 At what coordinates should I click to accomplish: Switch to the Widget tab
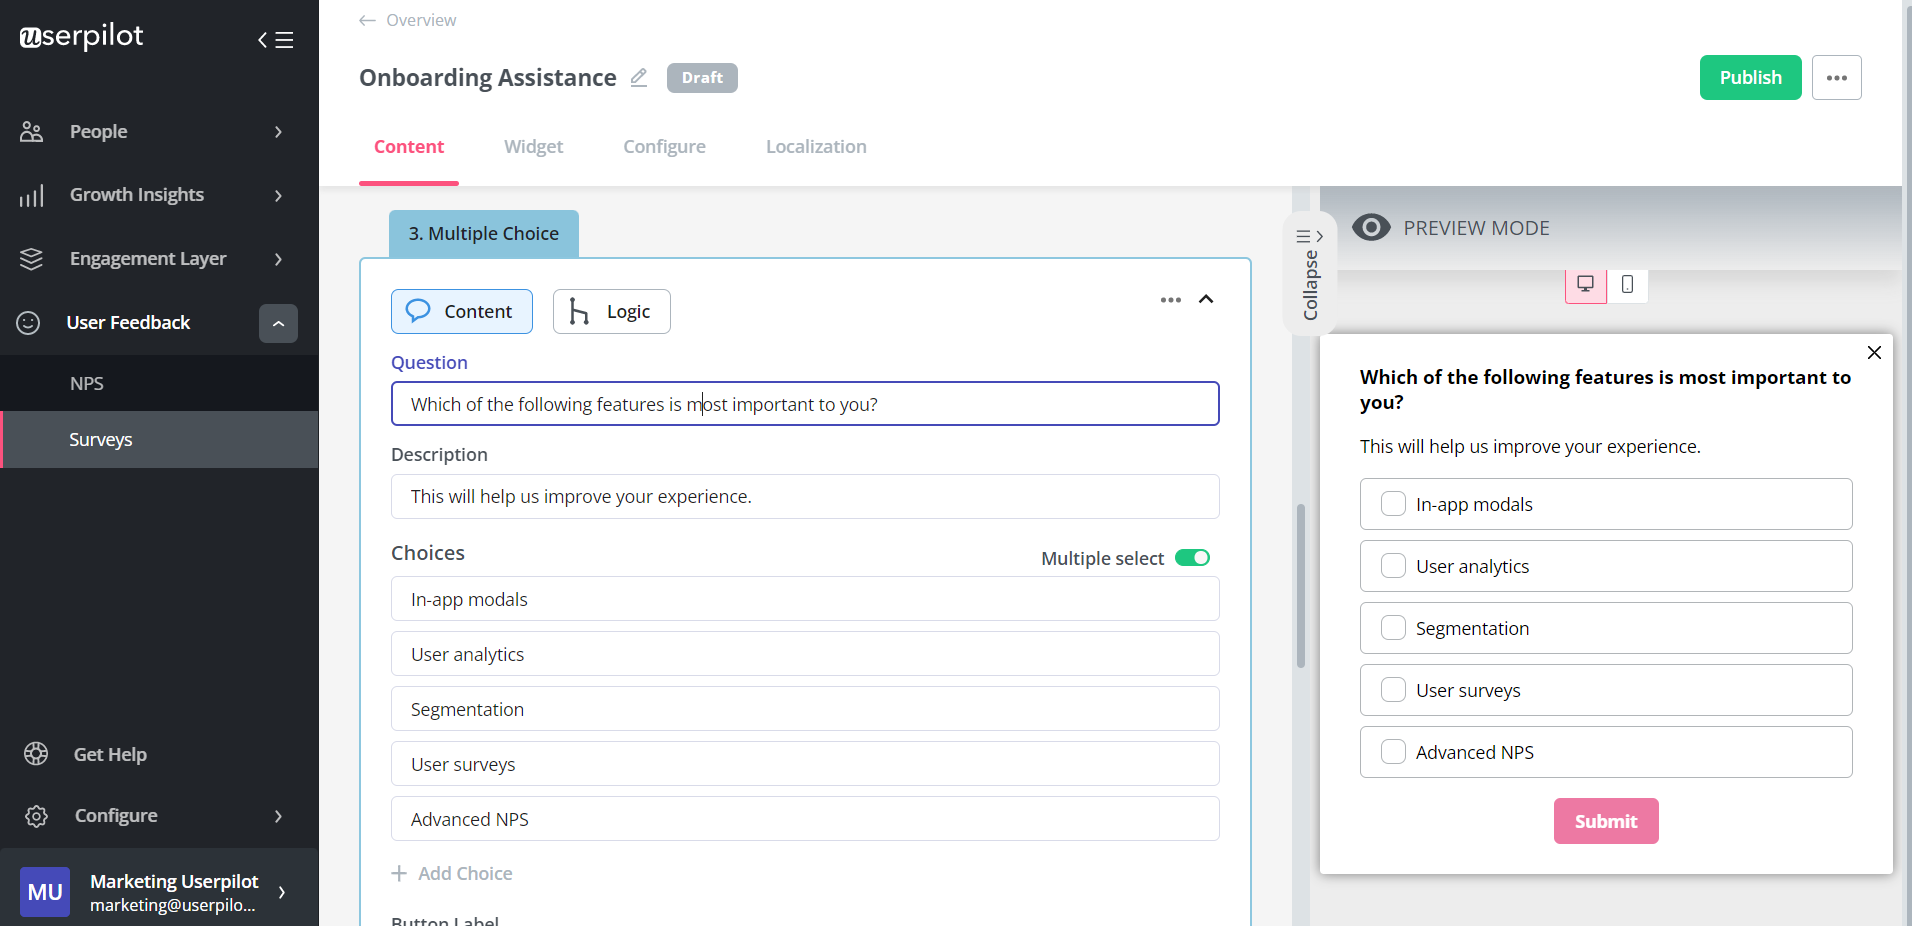[534, 147]
